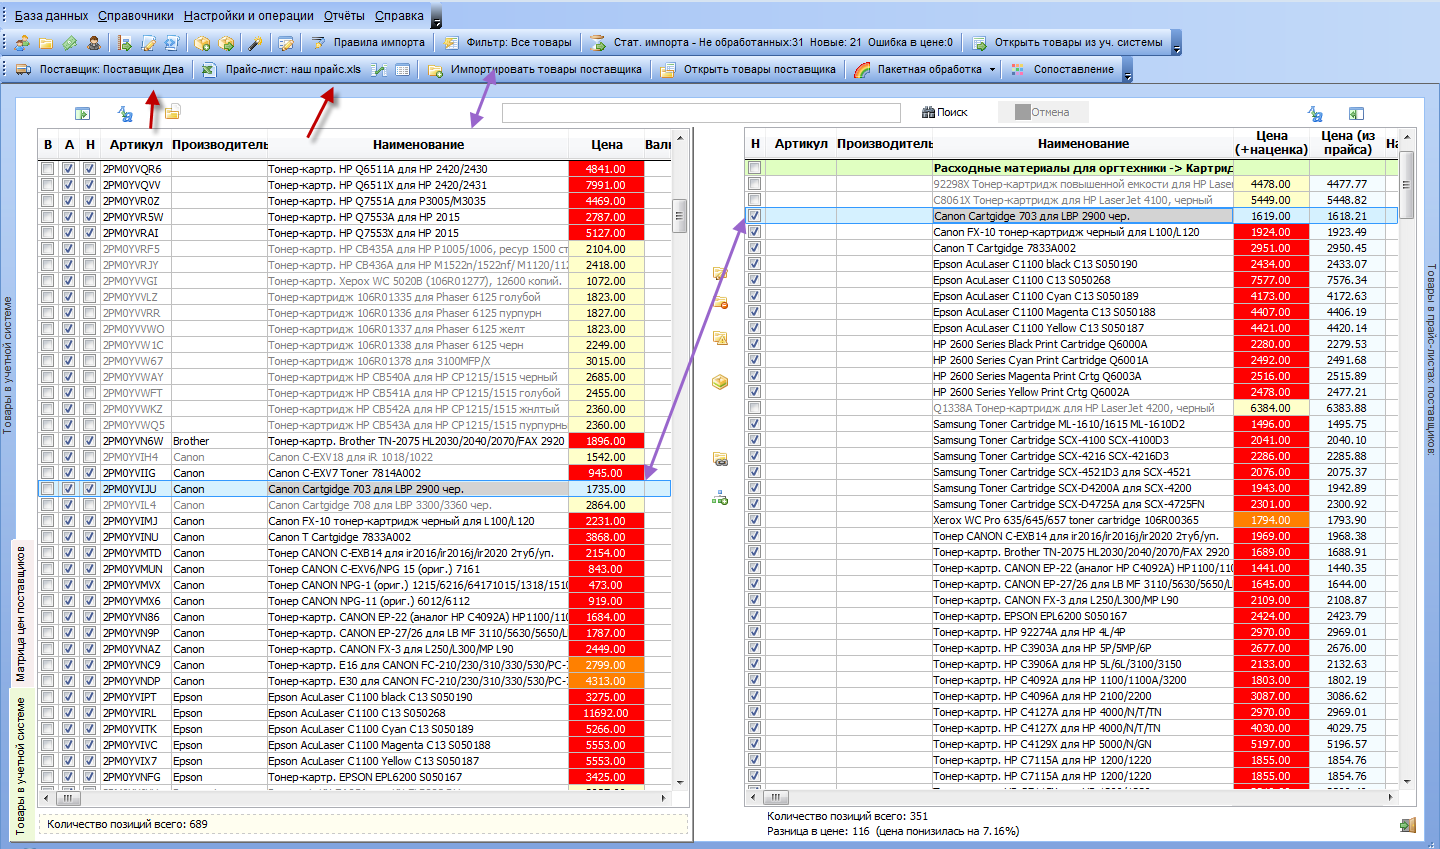Click the exit door icon at bottom right
Image resolution: width=1440 pixels, height=849 pixels.
pyautogui.click(x=1407, y=825)
